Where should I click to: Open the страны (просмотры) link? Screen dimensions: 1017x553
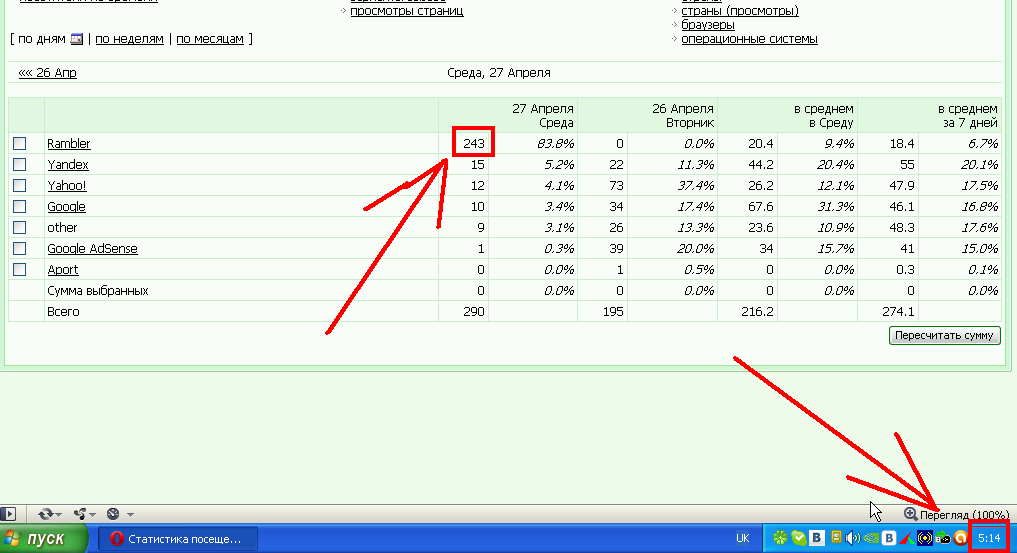click(x=740, y=11)
